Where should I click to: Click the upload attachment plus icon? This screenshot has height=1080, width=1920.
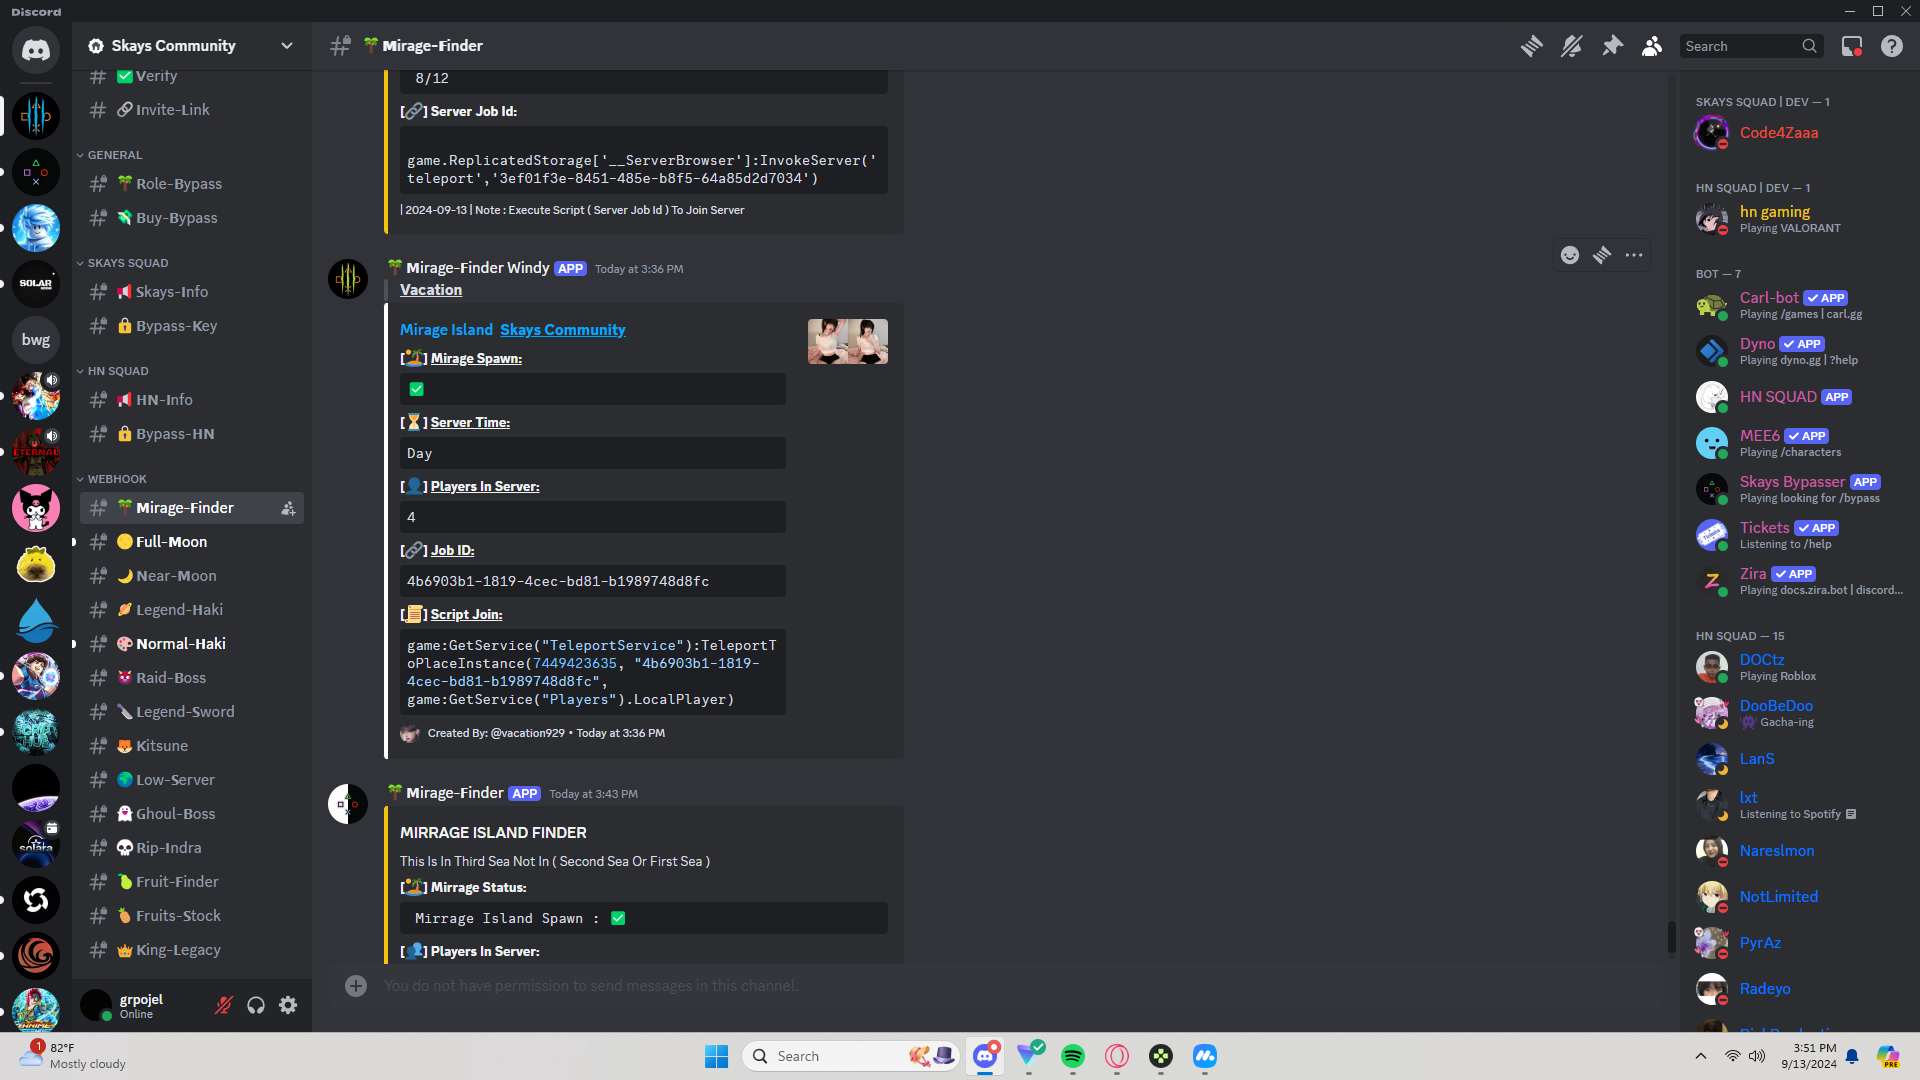[x=356, y=986]
